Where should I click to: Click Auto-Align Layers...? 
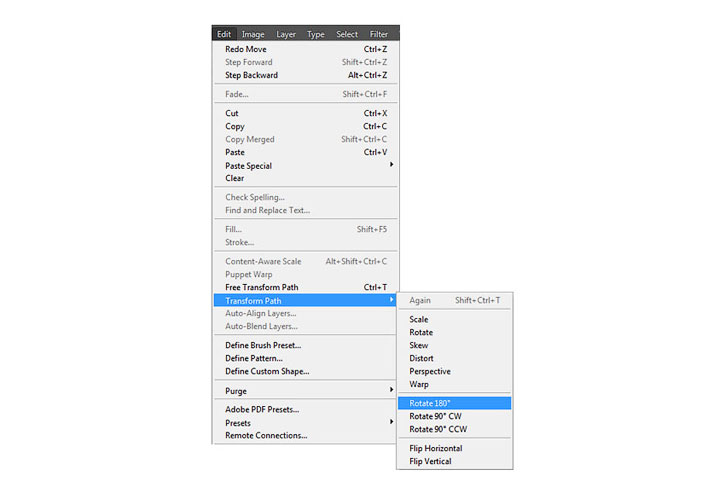click(306, 313)
